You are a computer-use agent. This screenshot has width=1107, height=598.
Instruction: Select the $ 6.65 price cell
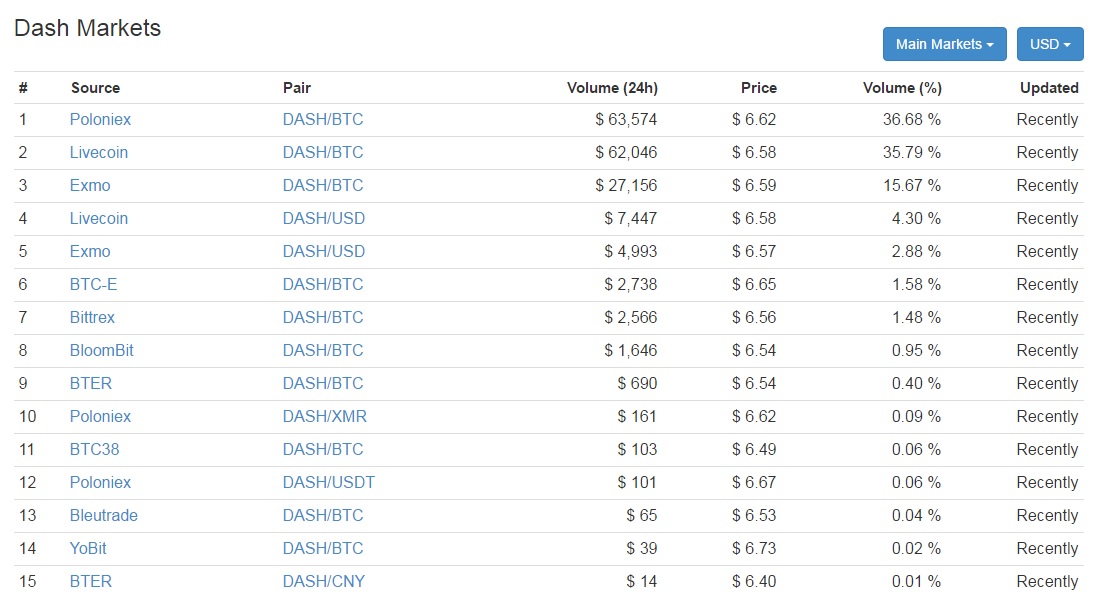pos(754,285)
